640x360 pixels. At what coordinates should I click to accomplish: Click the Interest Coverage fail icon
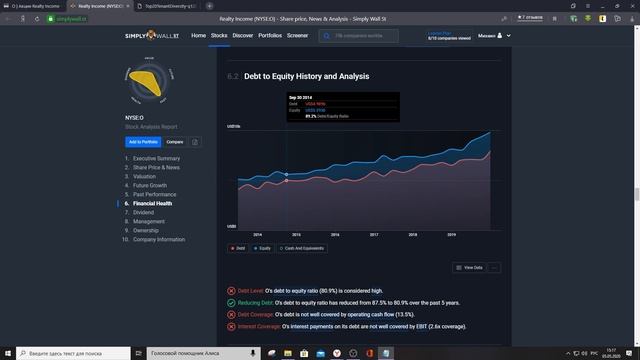pos(231,327)
